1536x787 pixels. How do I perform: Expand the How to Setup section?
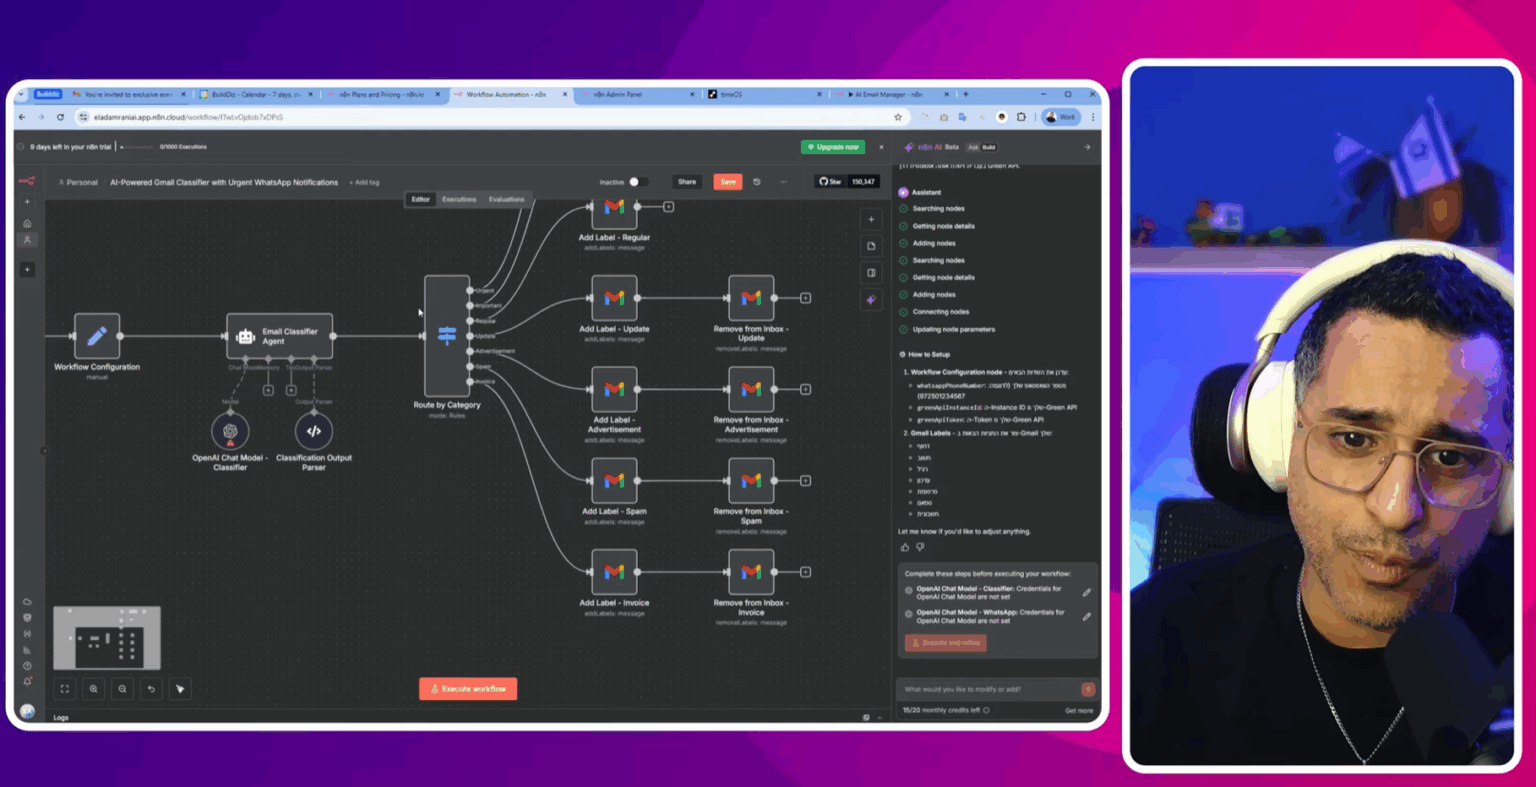tap(930, 354)
